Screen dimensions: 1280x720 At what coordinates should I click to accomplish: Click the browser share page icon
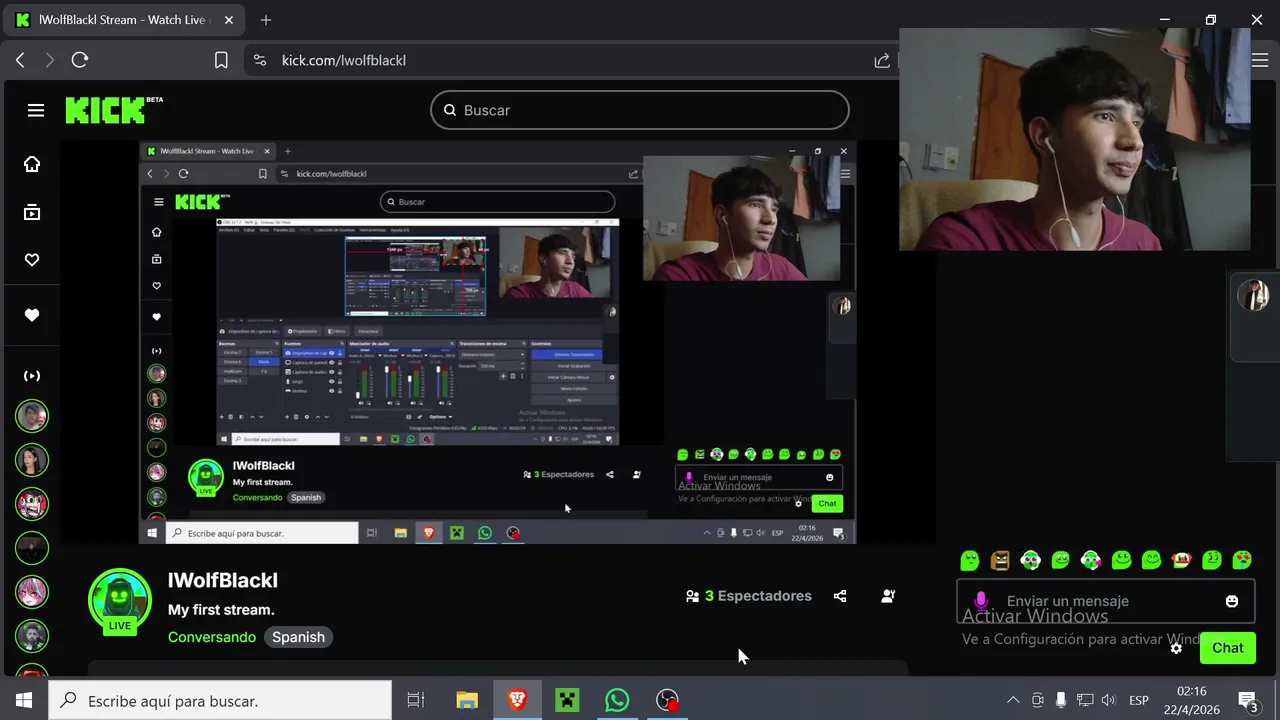point(882,60)
